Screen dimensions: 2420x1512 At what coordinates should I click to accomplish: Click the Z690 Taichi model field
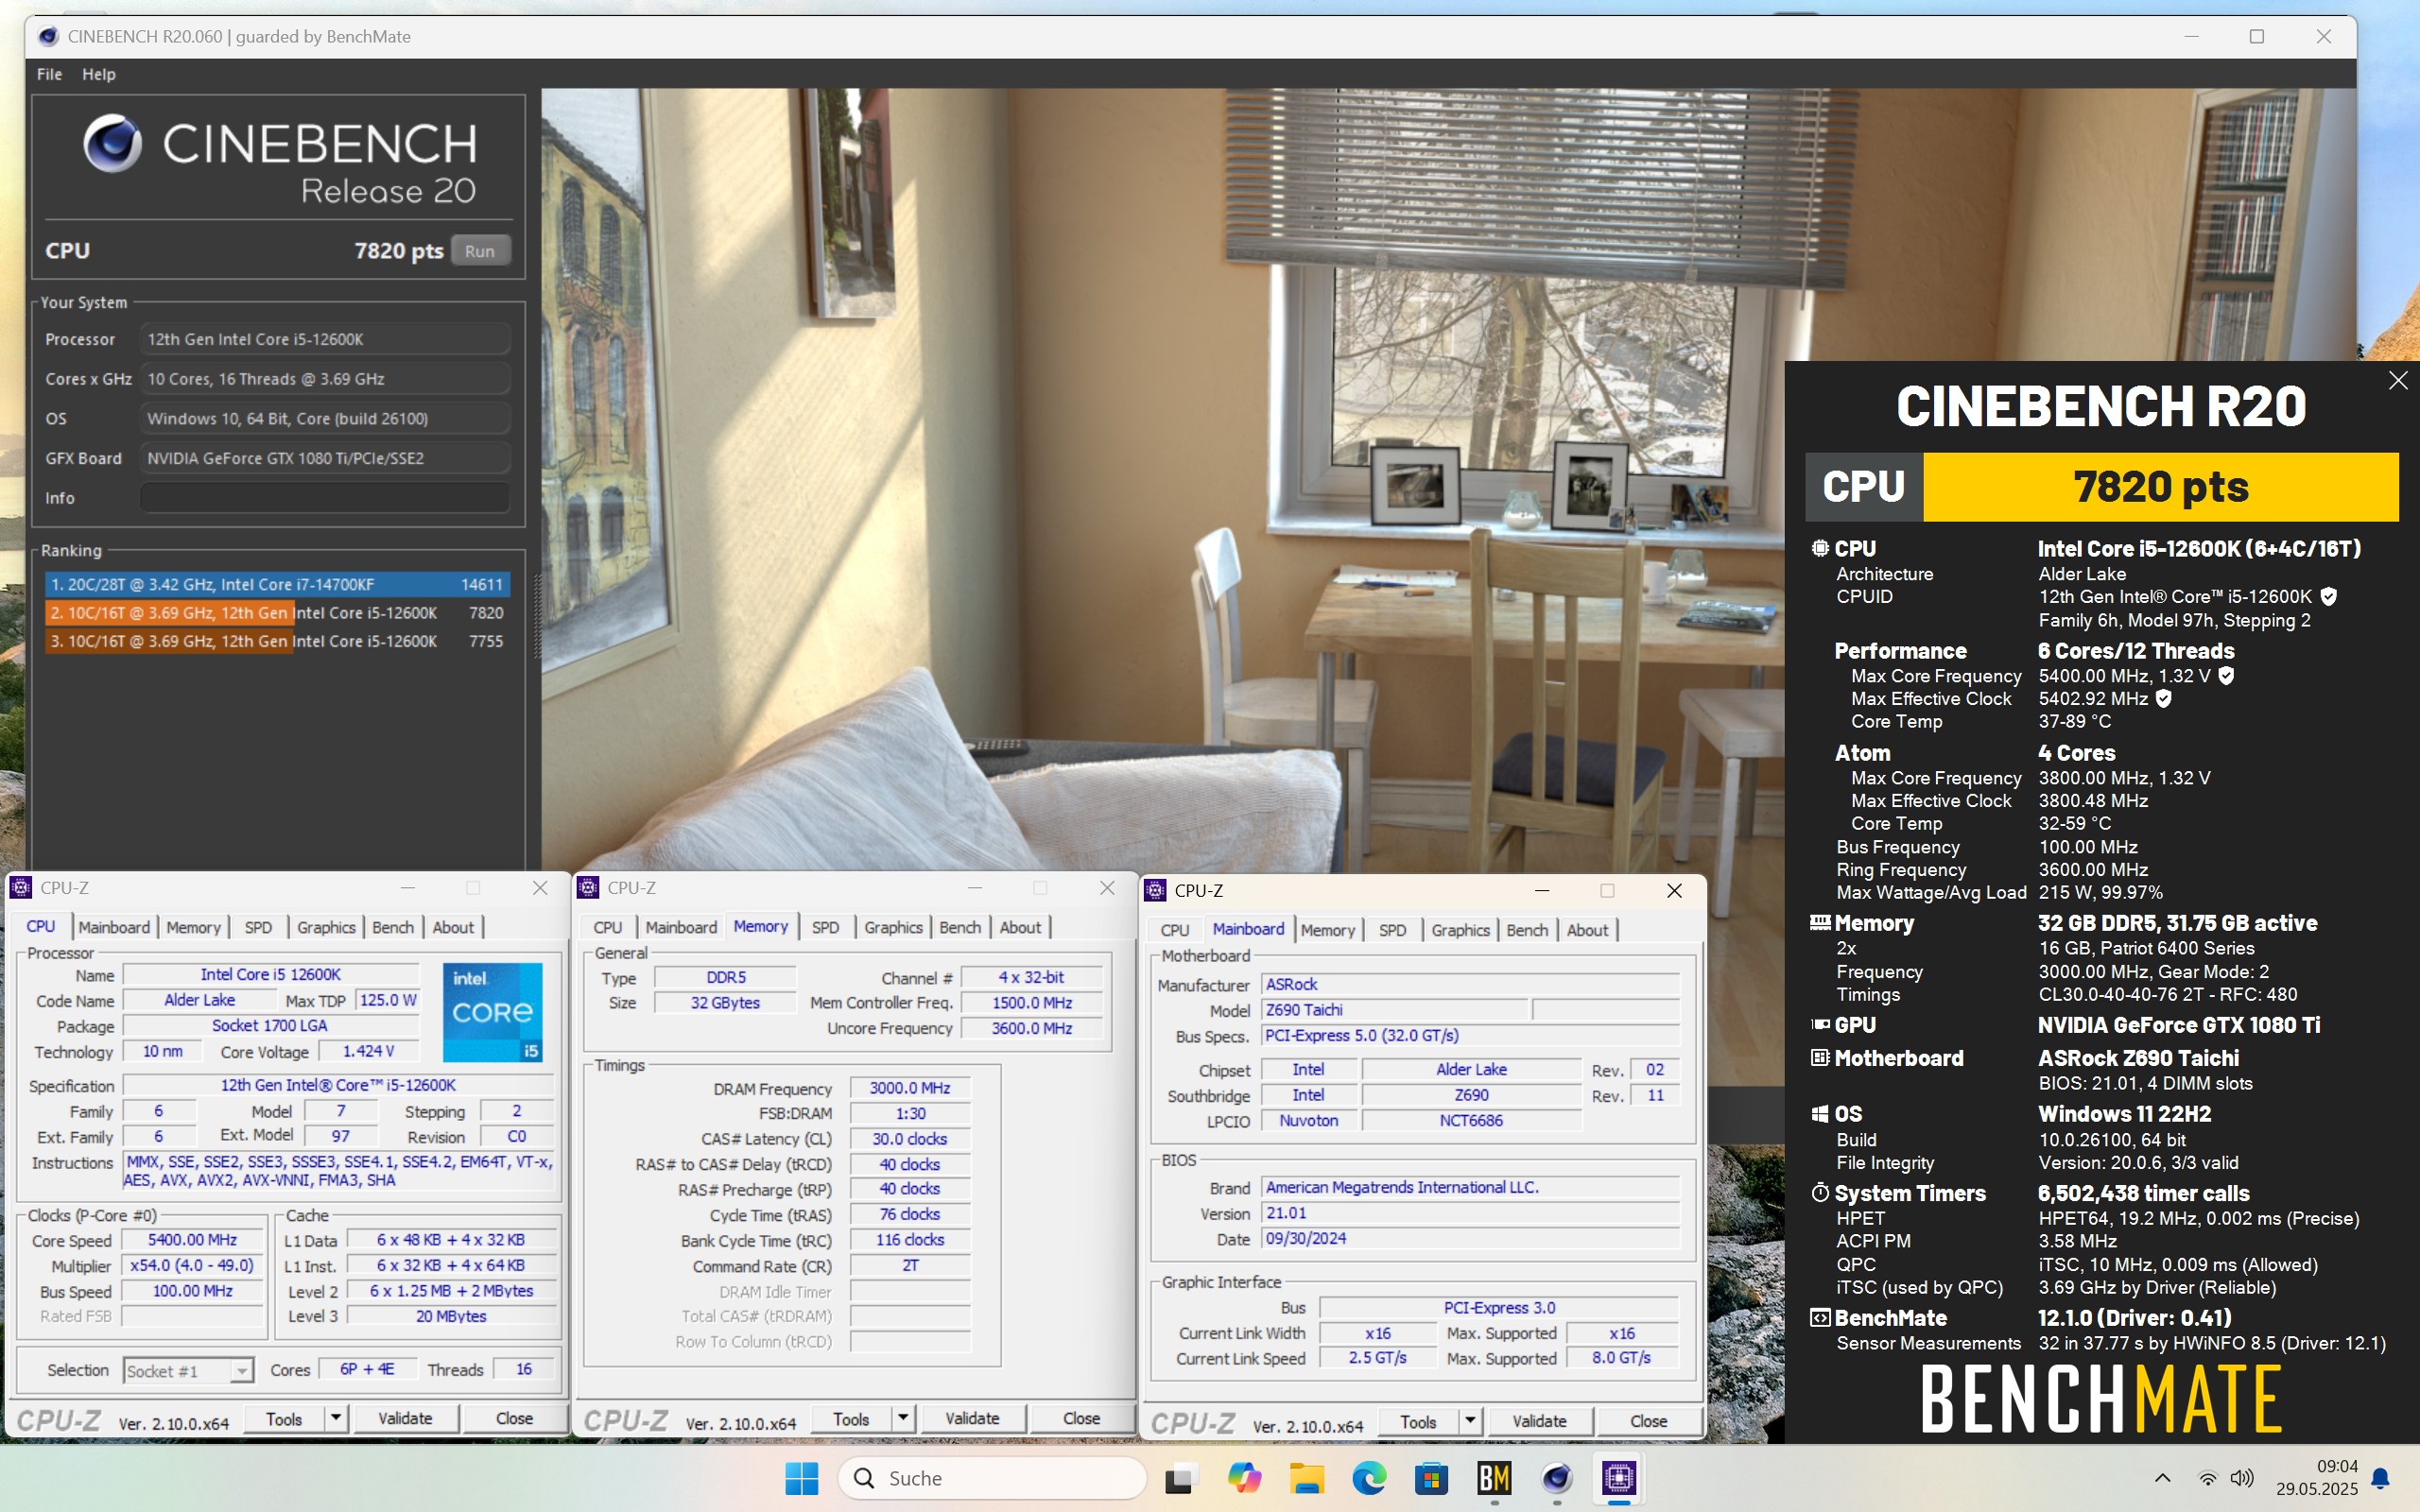pyautogui.click(x=1394, y=1010)
